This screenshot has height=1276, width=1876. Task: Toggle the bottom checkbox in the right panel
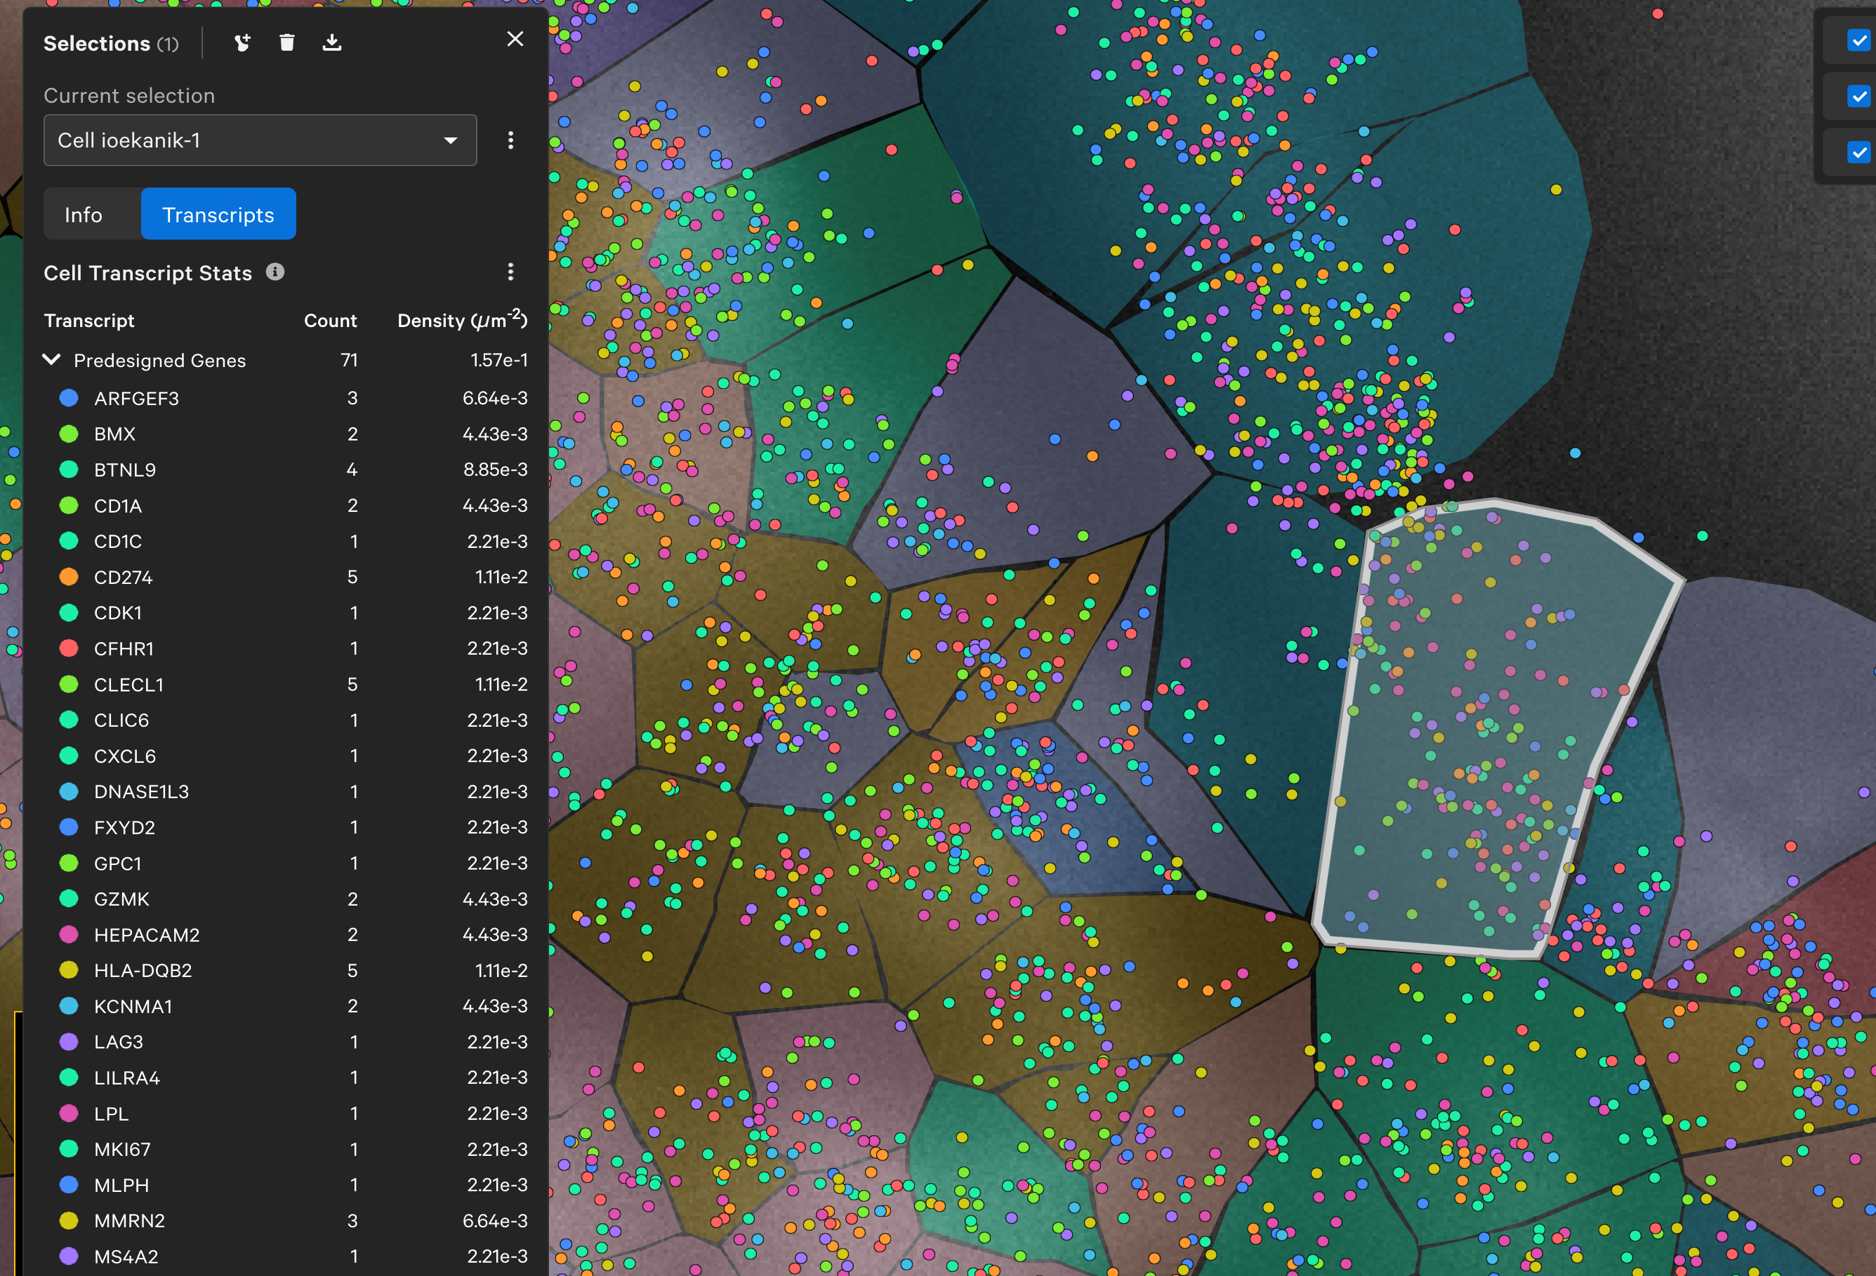tap(1858, 153)
